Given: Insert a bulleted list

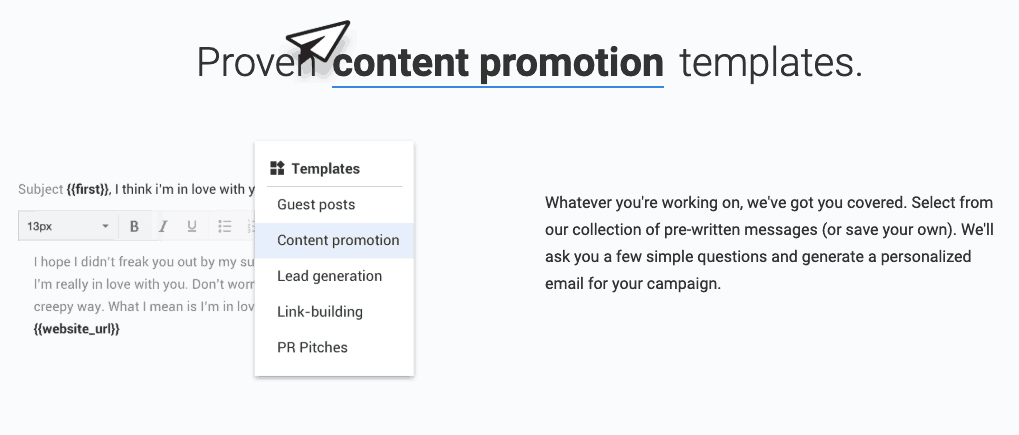Looking at the screenshot, I should point(225,226).
